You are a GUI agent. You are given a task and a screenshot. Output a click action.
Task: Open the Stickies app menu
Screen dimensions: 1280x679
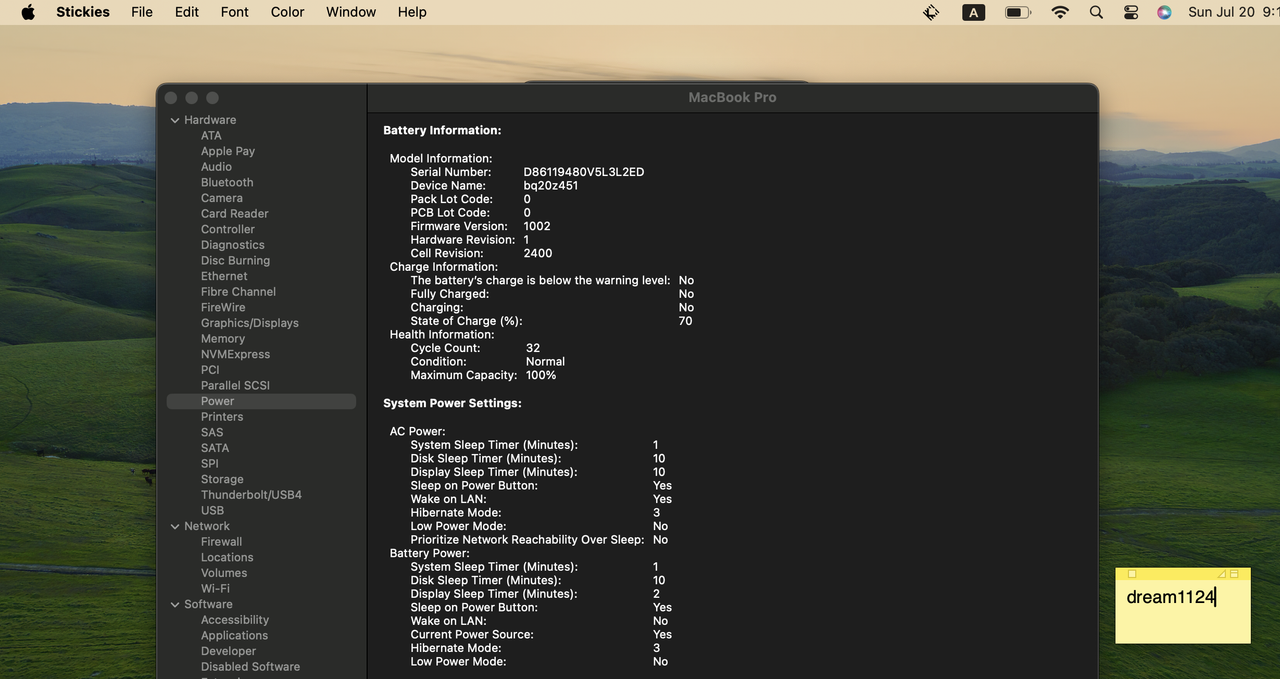83,12
